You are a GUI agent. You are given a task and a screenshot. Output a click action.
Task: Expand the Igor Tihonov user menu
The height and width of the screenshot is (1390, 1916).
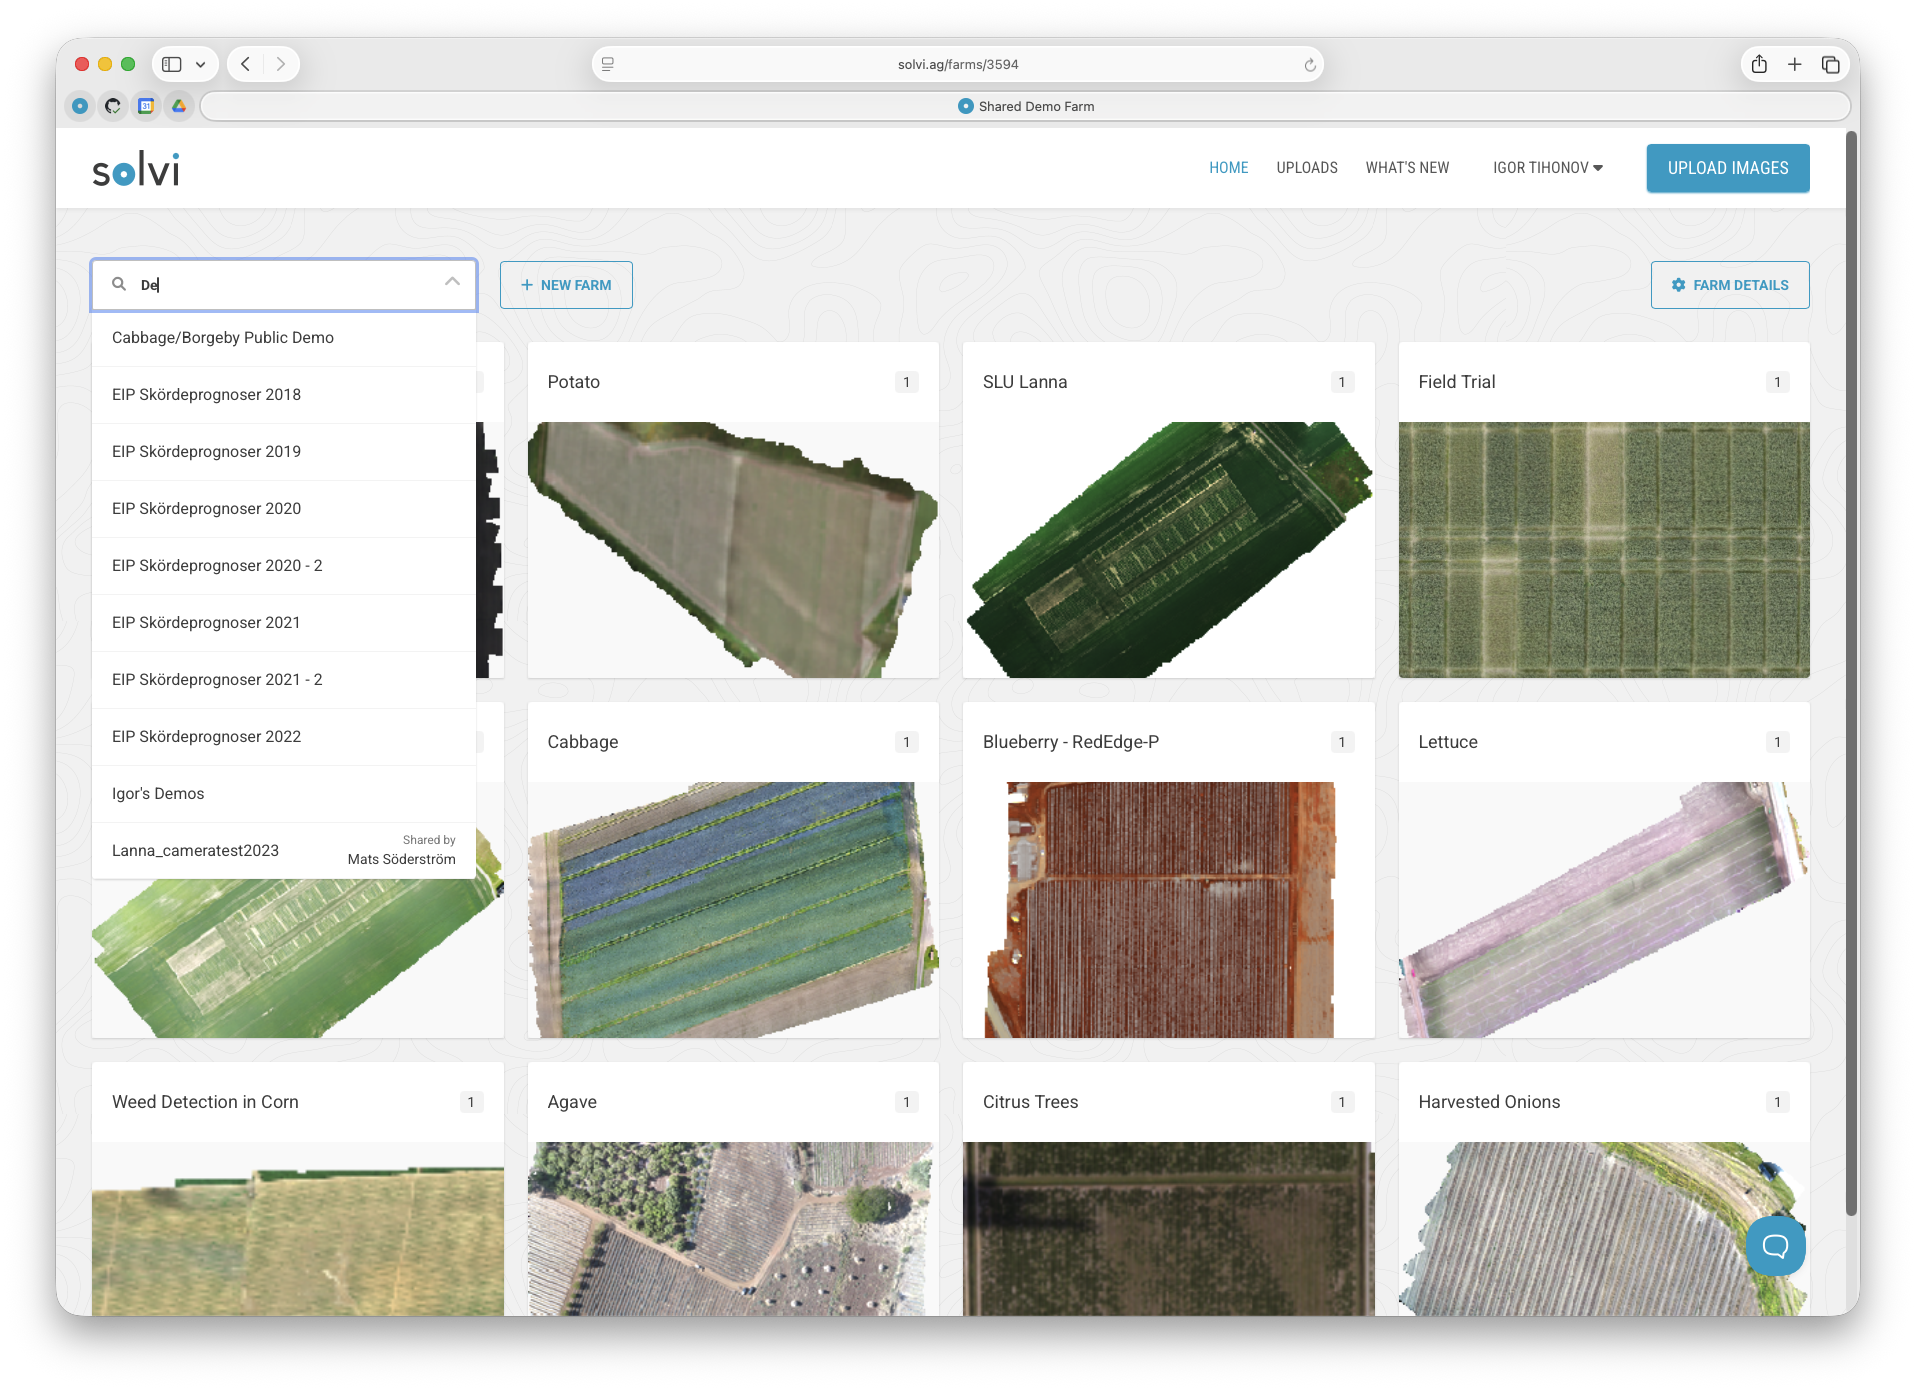pos(1547,168)
